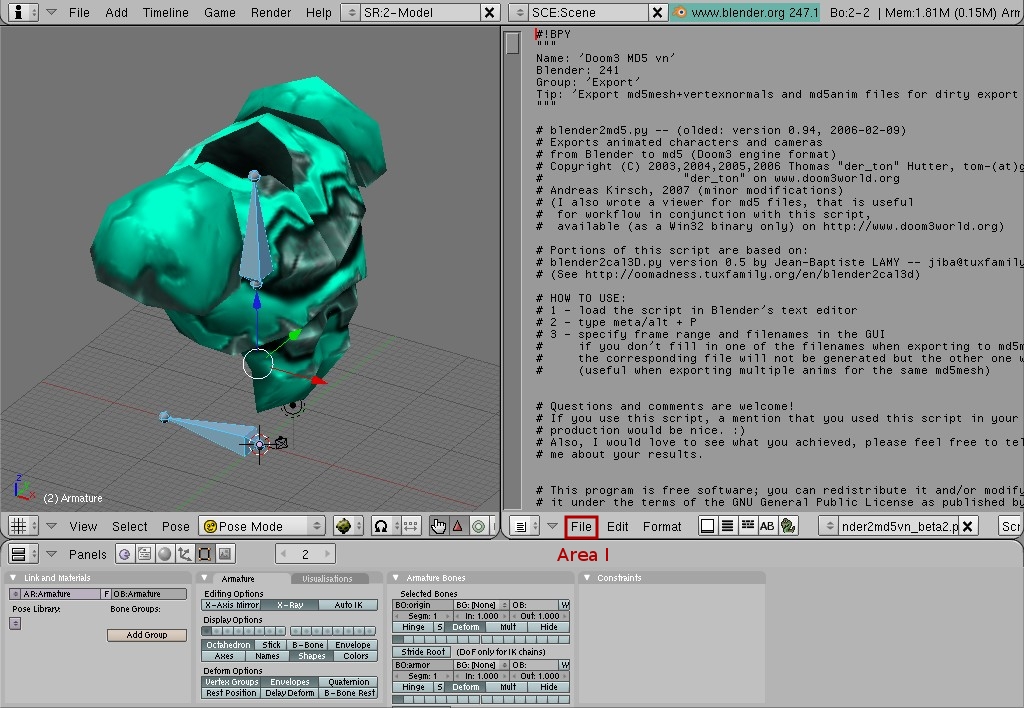Image resolution: width=1024 pixels, height=708 pixels.
Task: Select the translate manipulator triangle icon
Action: tap(458, 526)
